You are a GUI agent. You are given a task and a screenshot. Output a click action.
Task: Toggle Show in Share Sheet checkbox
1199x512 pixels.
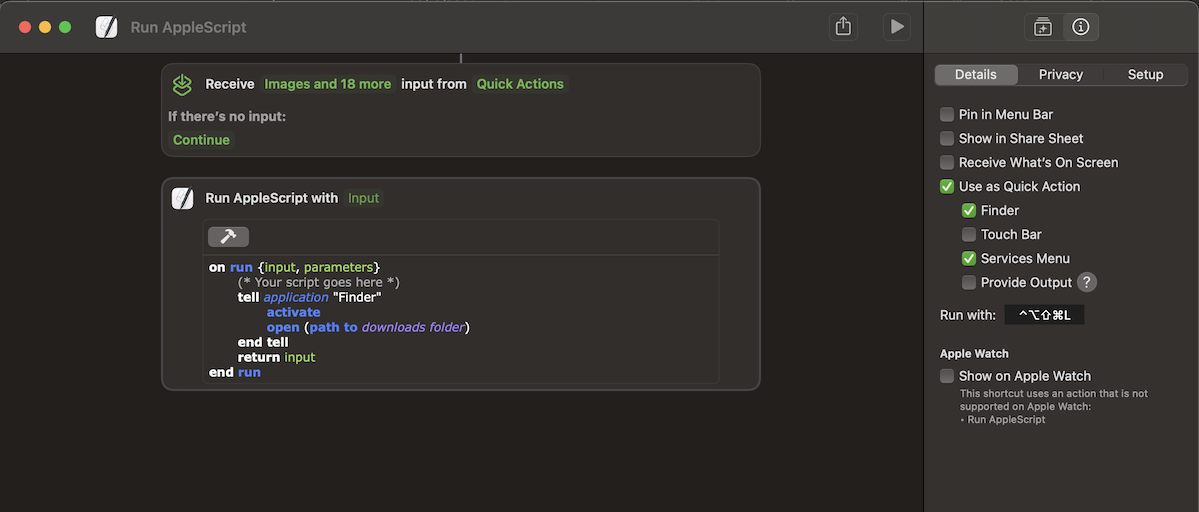pos(947,139)
